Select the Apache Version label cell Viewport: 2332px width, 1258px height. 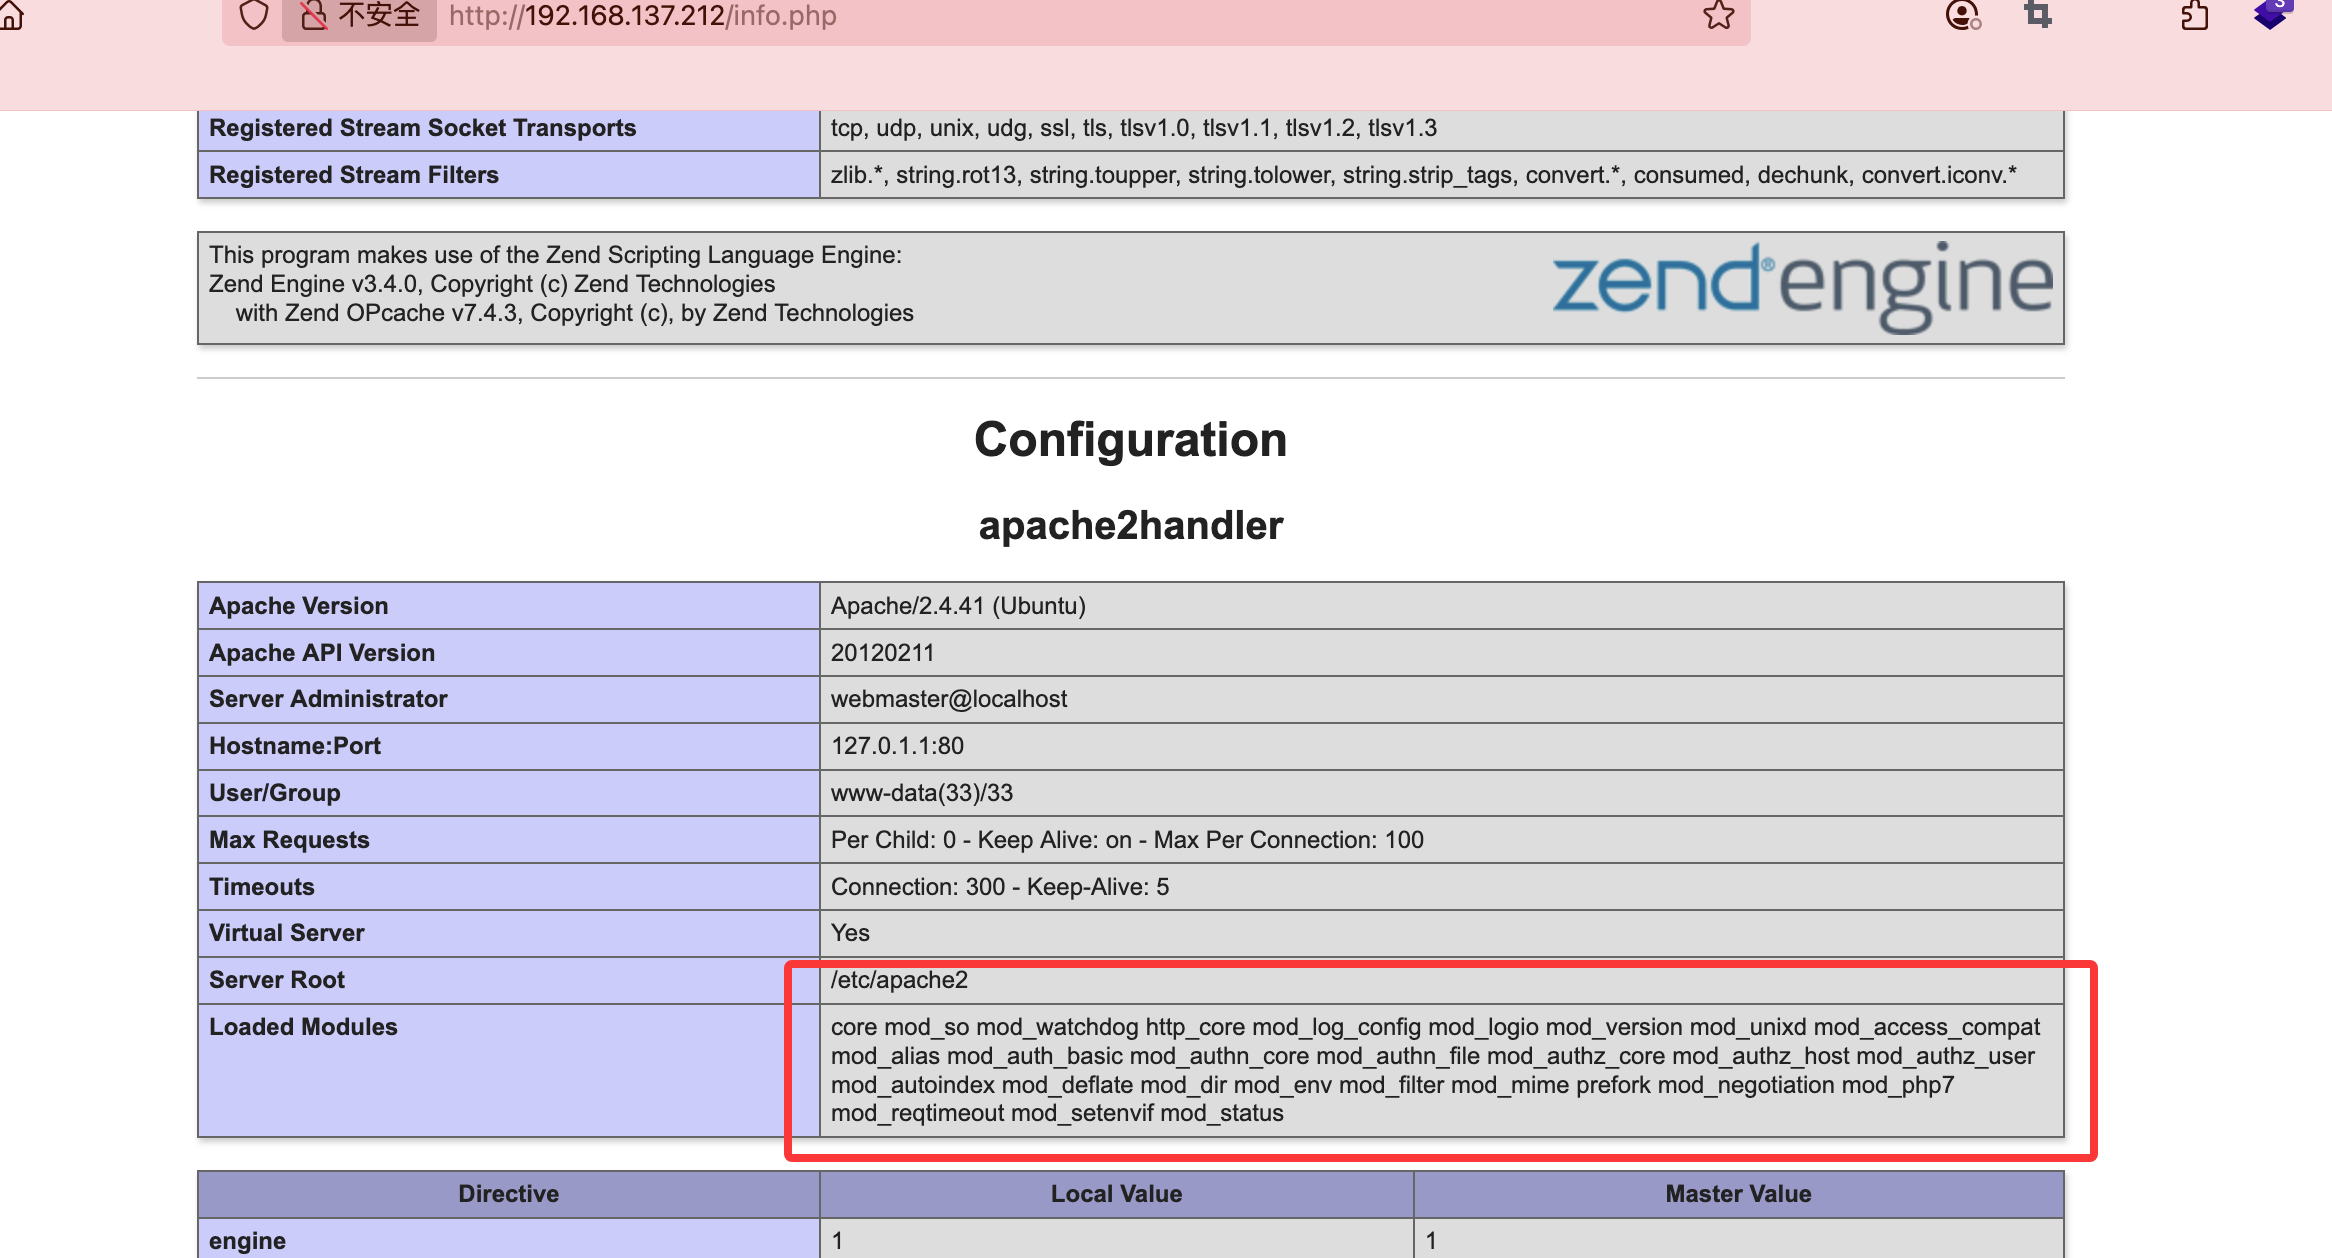point(509,606)
